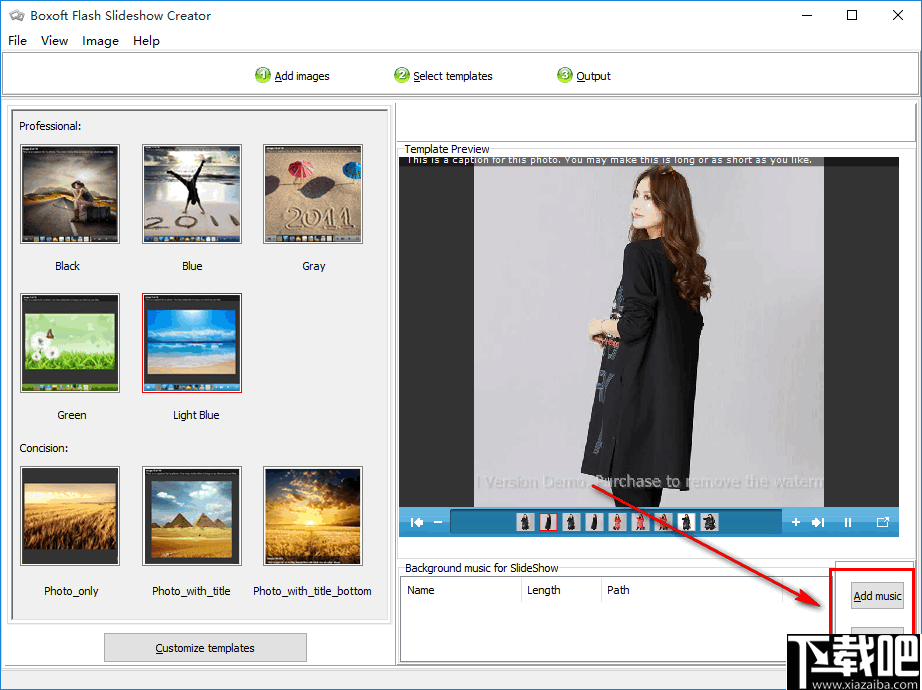Select the Blue professional template
This screenshot has height=690, width=922.
[x=191, y=194]
